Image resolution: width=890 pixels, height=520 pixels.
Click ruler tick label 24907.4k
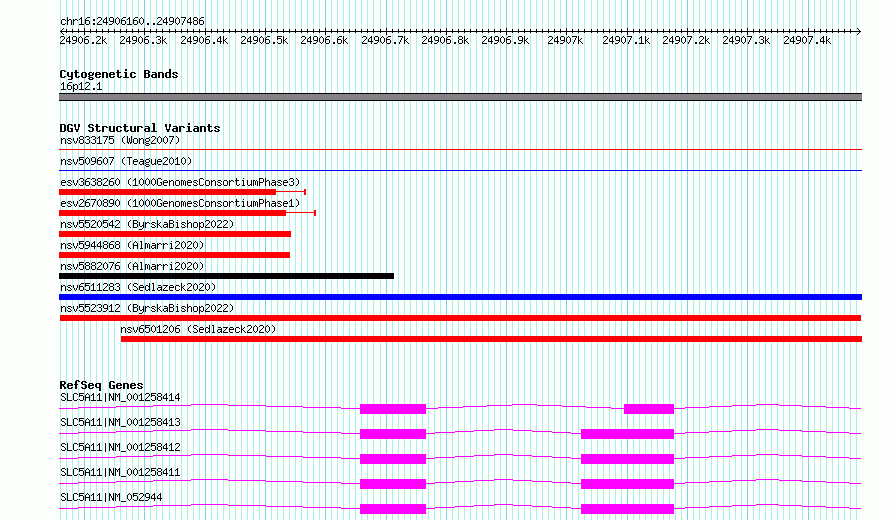coord(807,40)
